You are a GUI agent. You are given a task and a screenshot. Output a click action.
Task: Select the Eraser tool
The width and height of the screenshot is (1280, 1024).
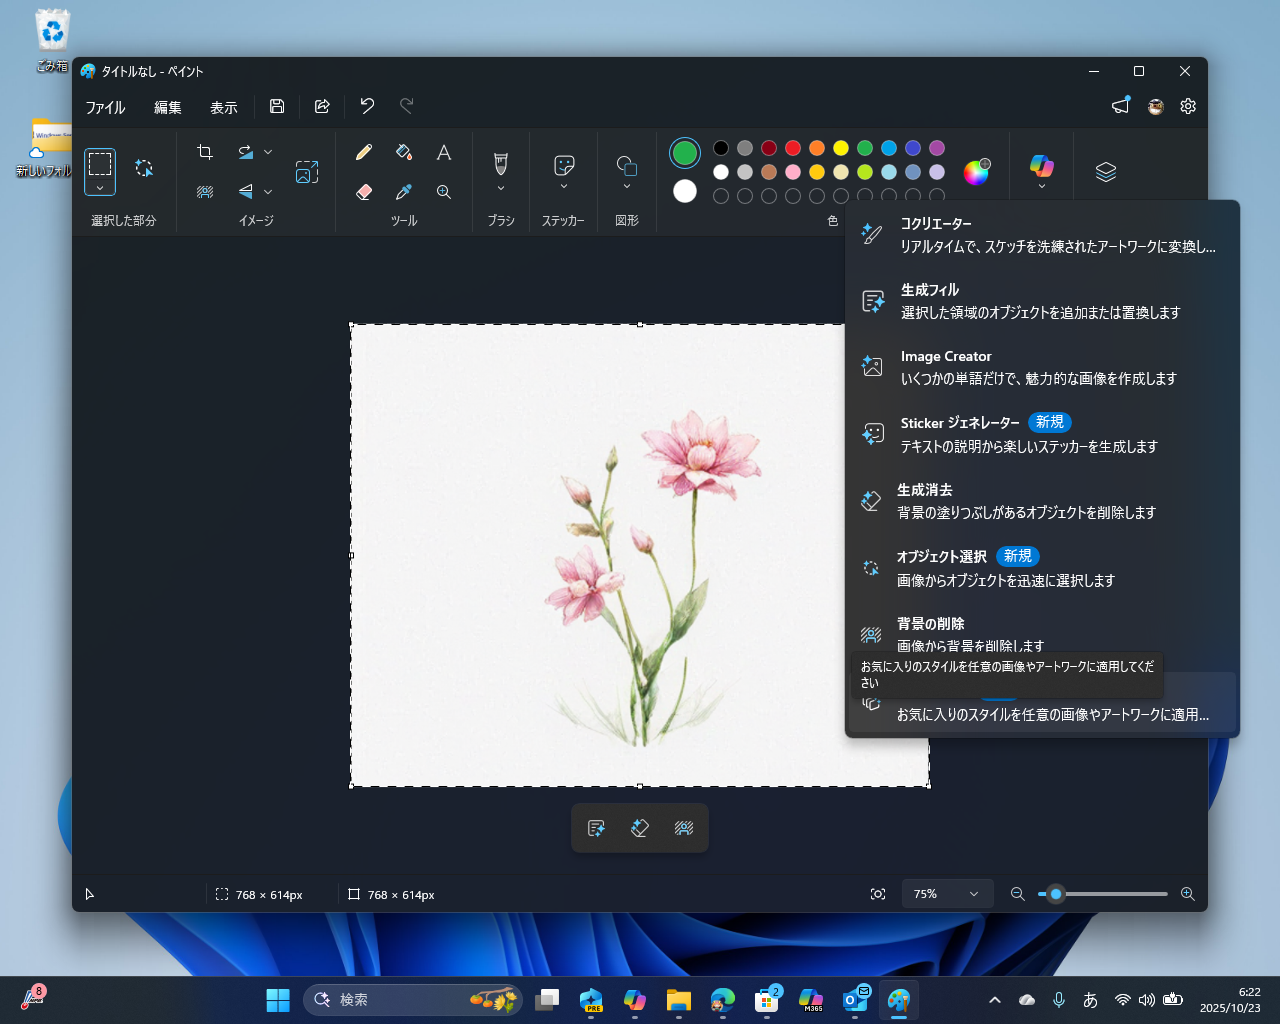364,191
